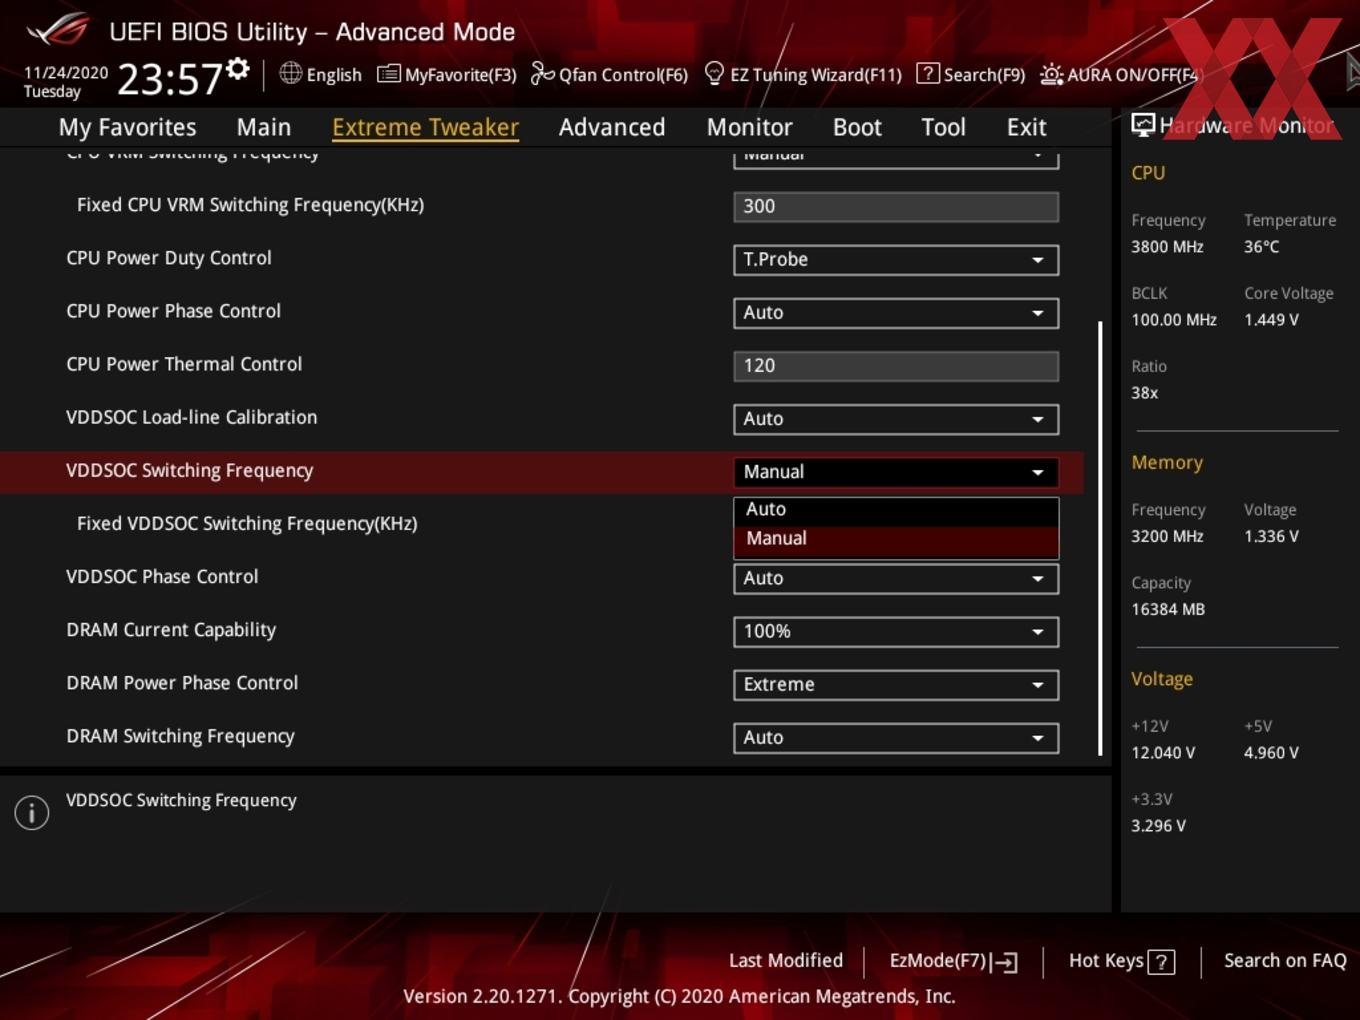The width and height of the screenshot is (1360, 1020).
Task: Open DRAM Power Phase Control dropdown
Action: (896, 684)
